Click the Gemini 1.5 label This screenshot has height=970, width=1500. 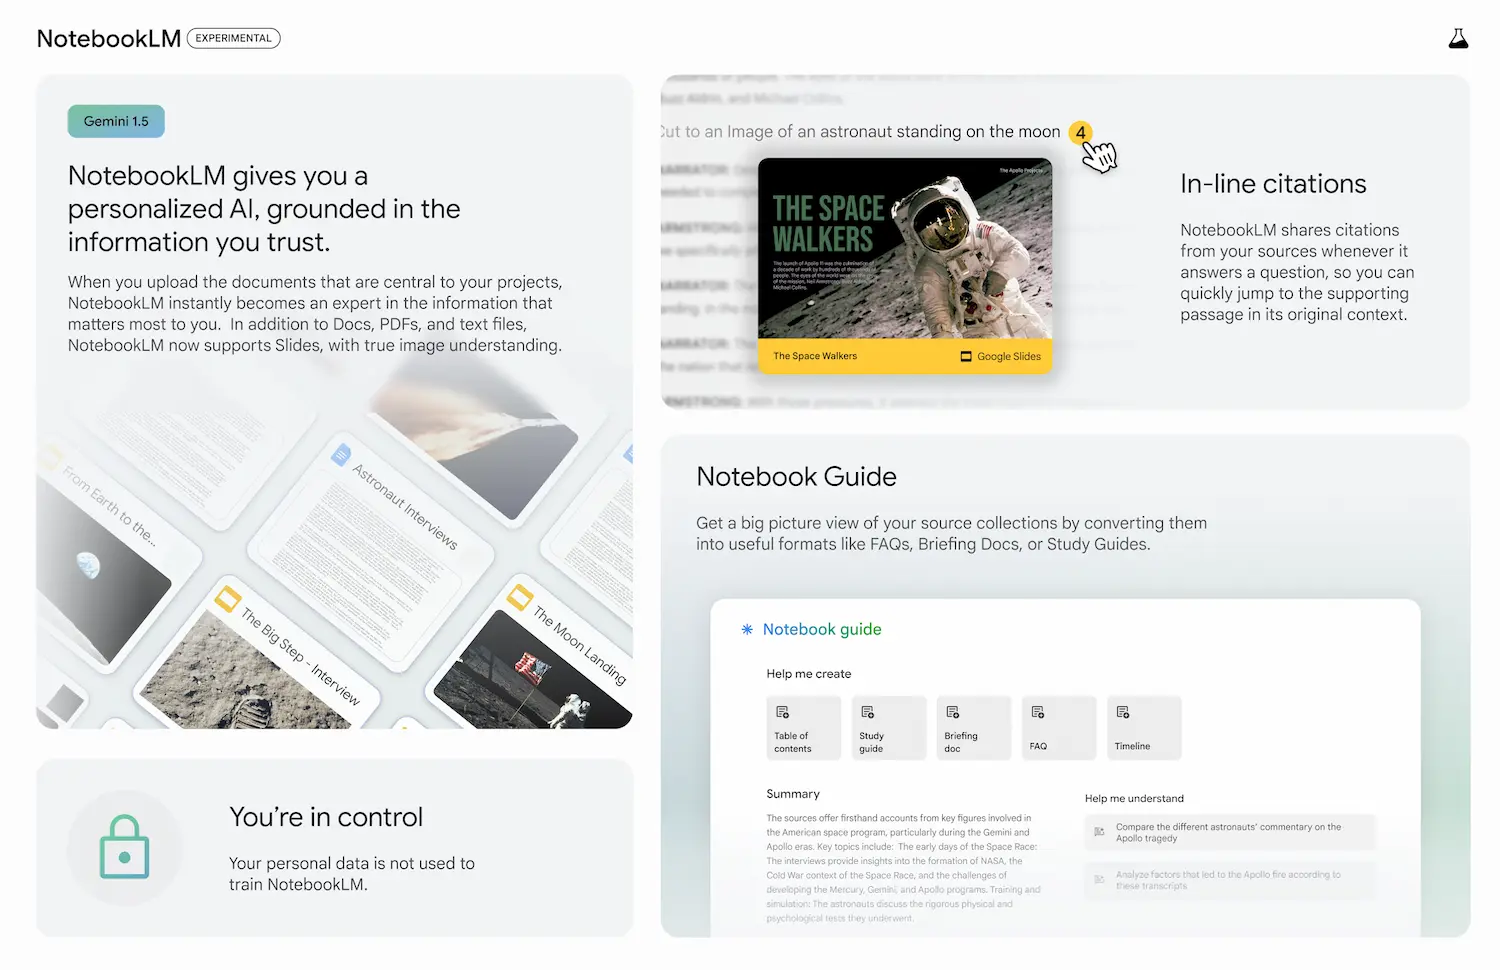point(116,122)
